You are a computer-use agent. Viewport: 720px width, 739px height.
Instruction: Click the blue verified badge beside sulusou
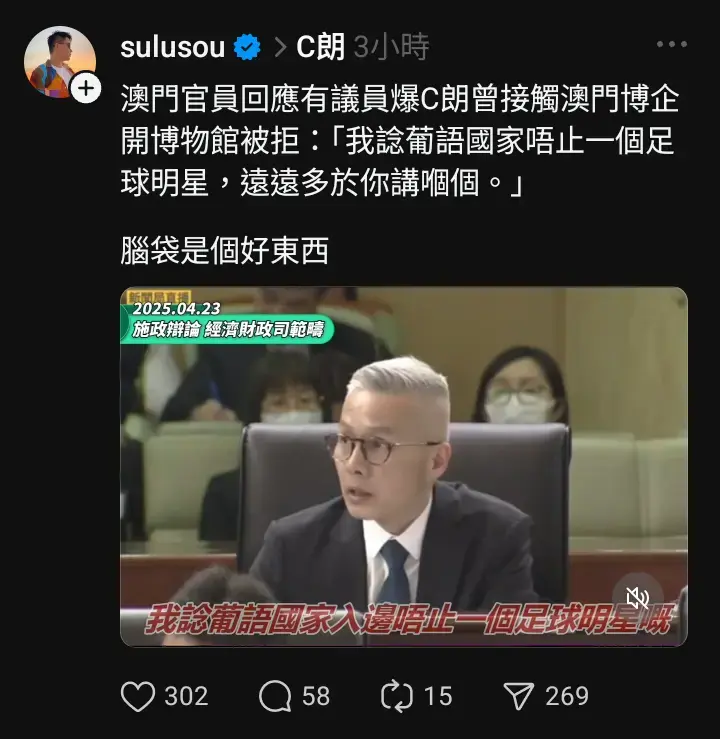click(247, 47)
